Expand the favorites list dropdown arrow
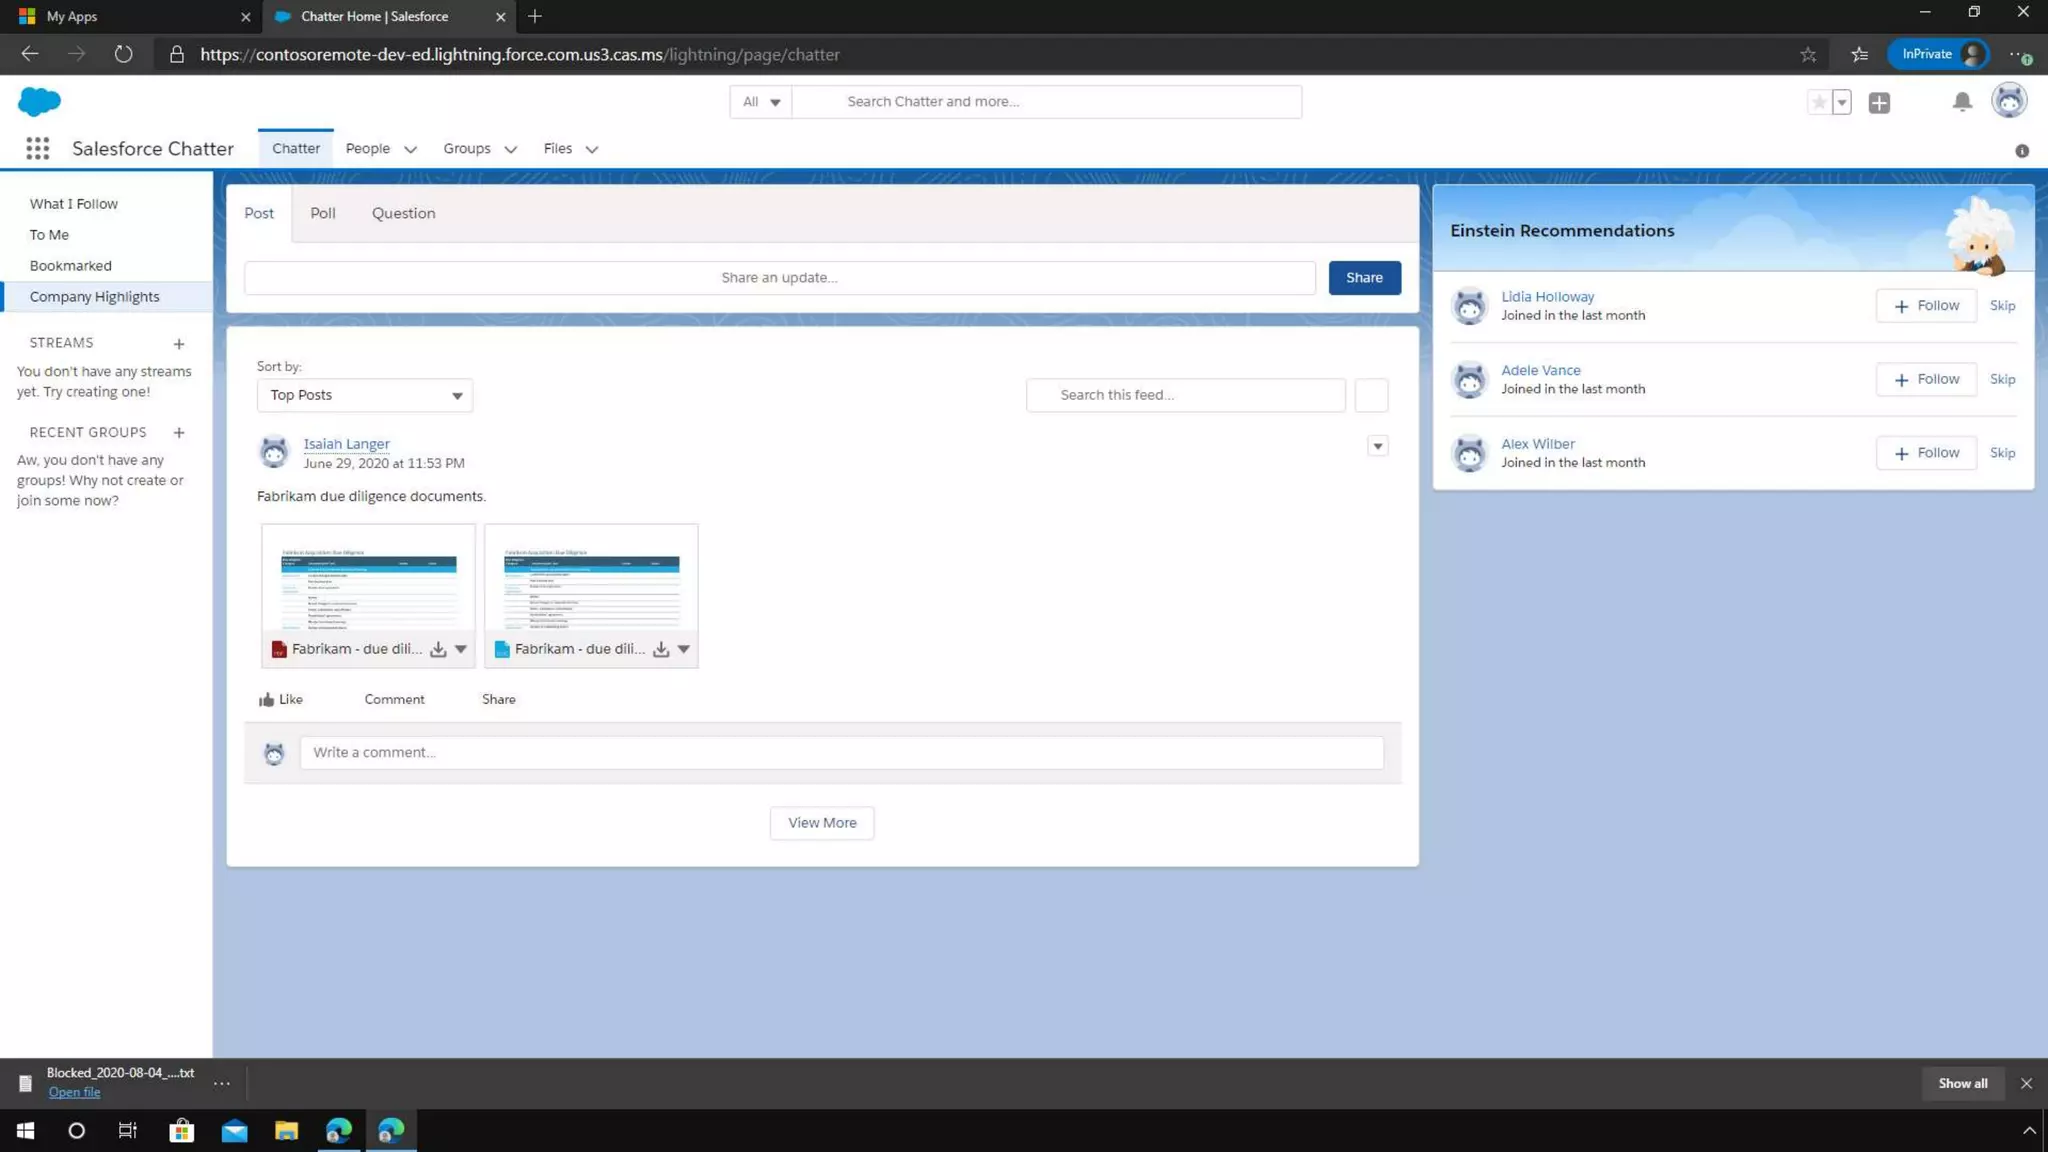 pyautogui.click(x=1842, y=102)
